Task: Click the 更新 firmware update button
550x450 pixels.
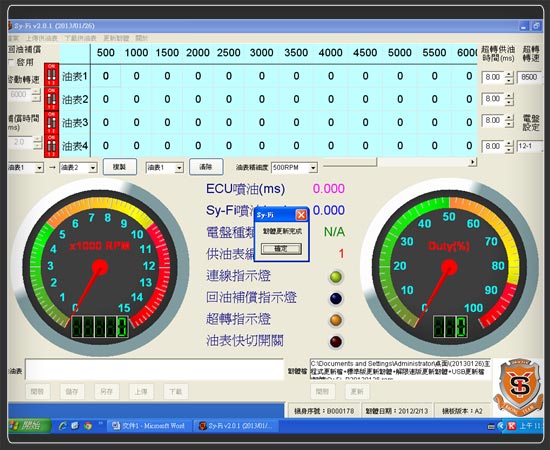Action: click(357, 391)
